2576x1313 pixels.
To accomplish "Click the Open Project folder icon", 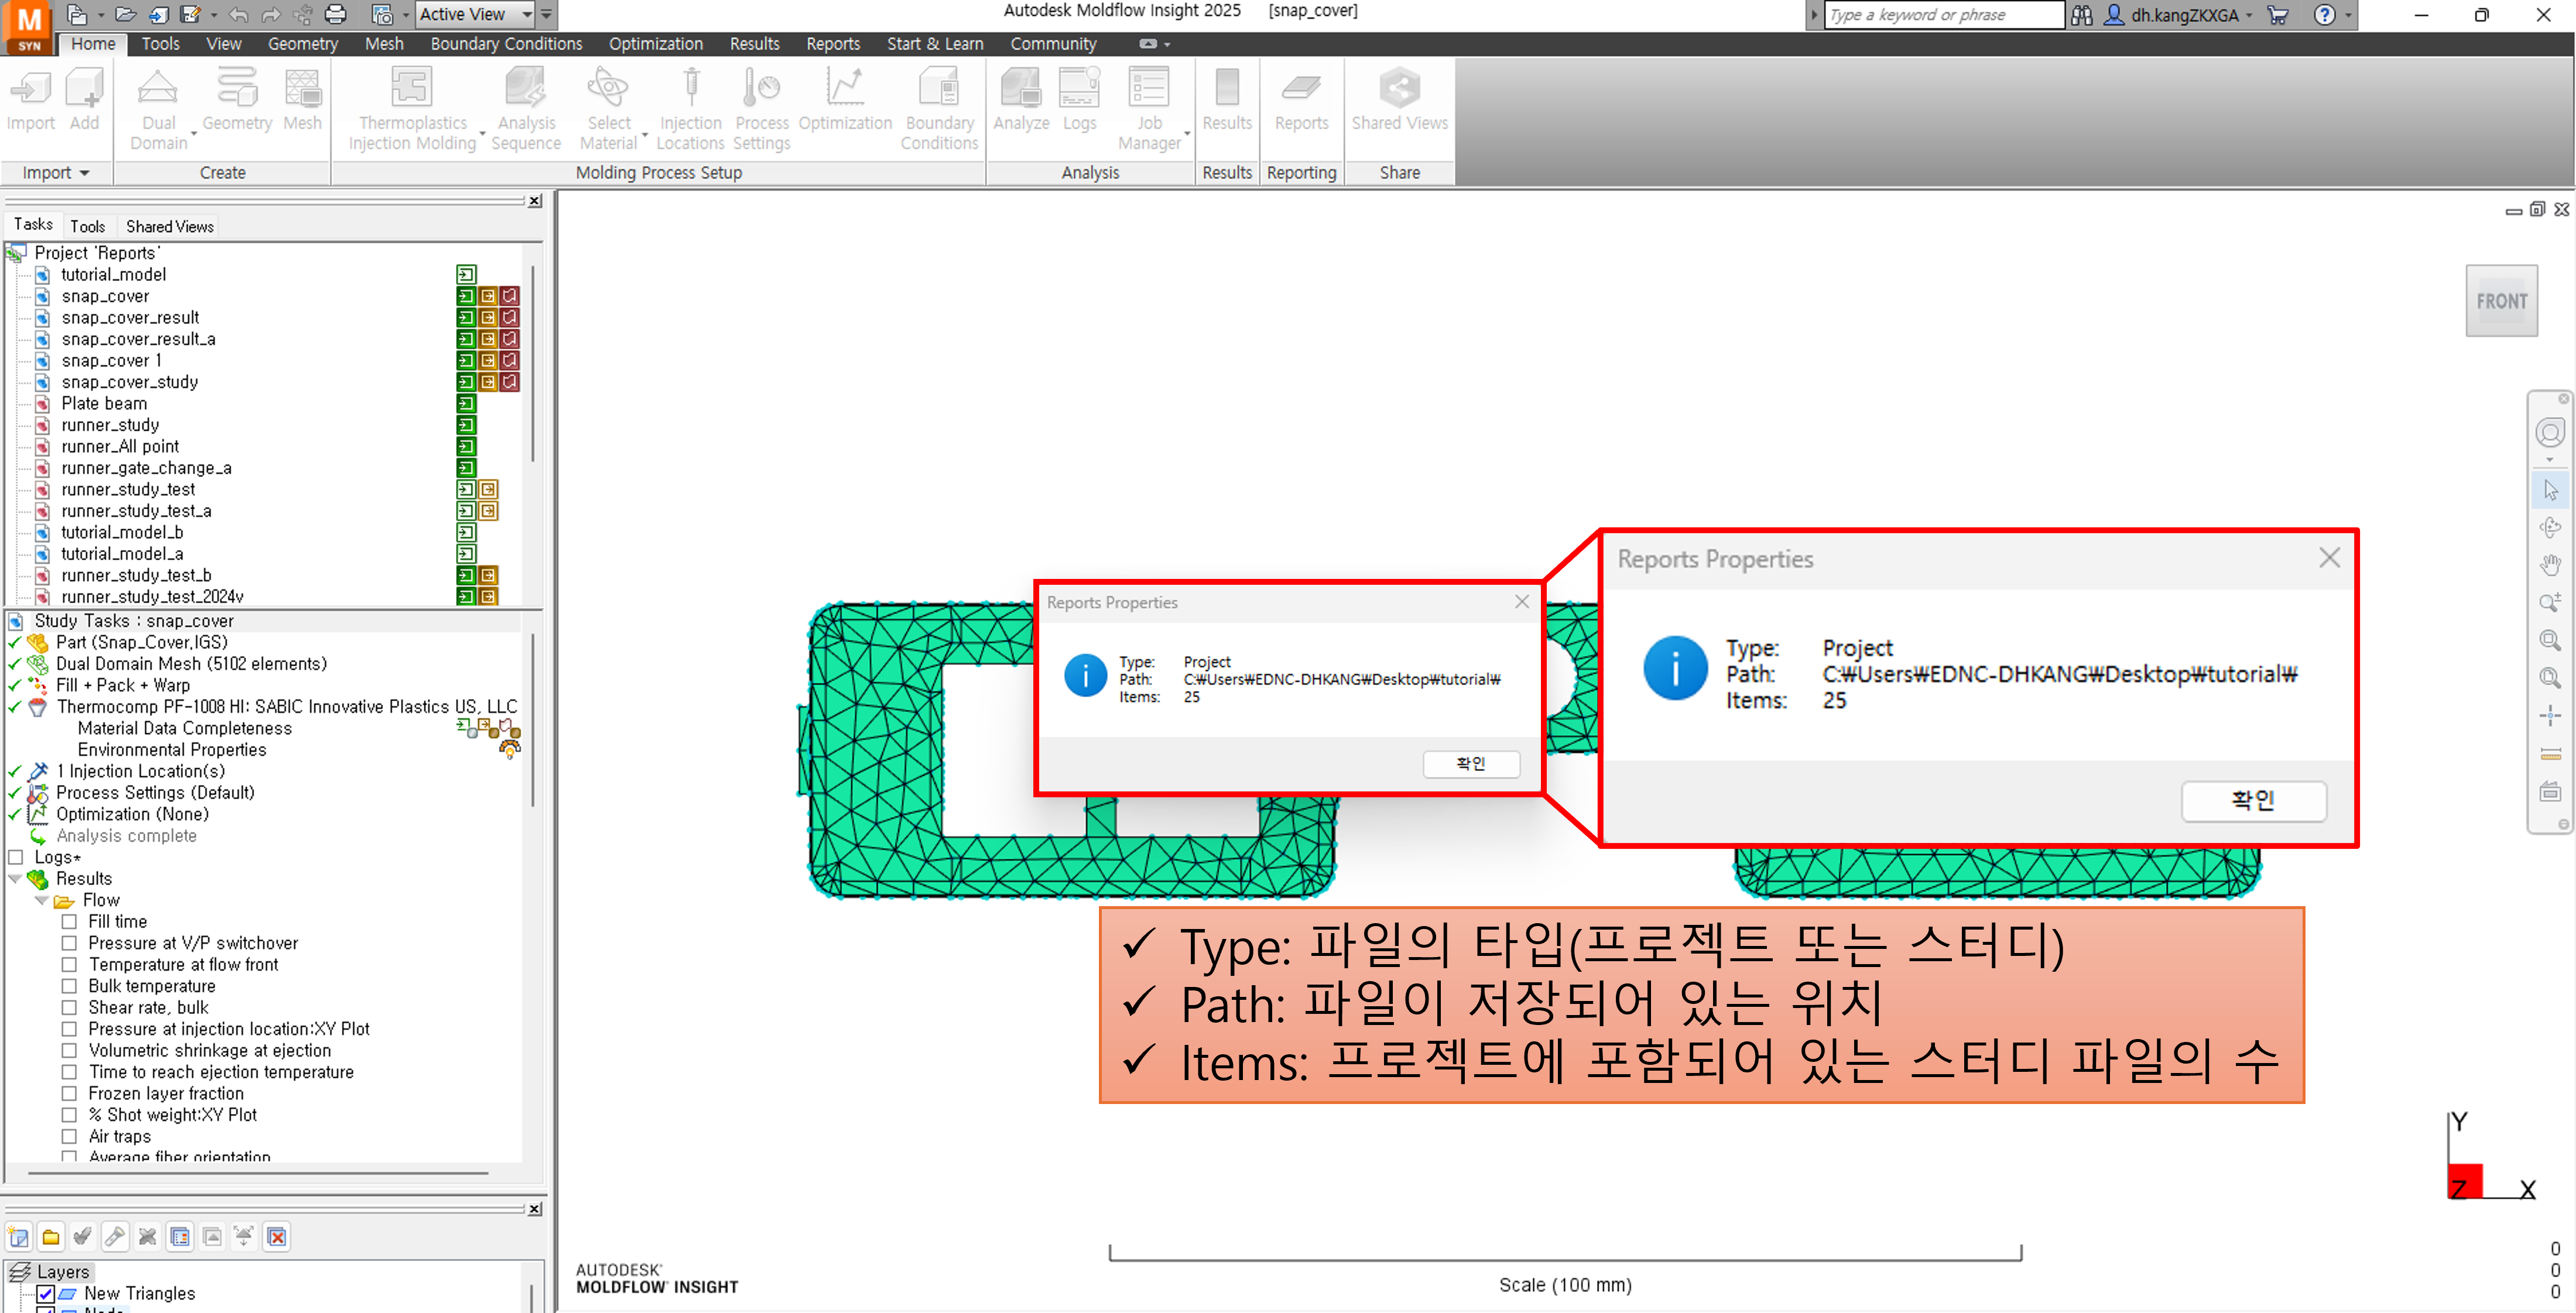I will pos(125,14).
